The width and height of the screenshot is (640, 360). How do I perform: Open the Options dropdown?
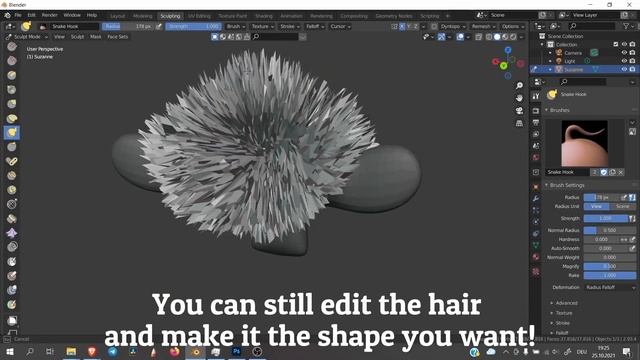coord(513,27)
